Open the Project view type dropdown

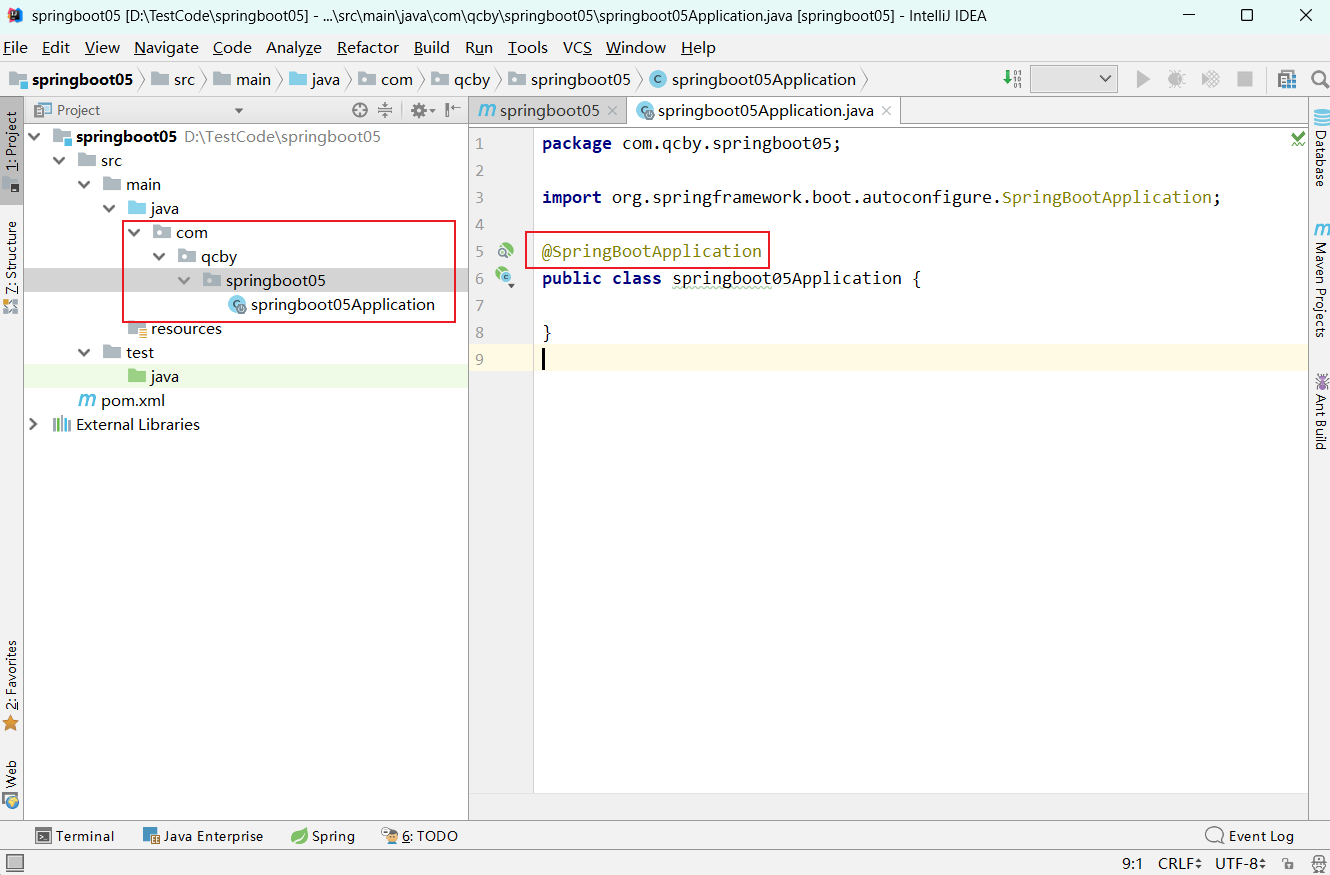(239, 111)
